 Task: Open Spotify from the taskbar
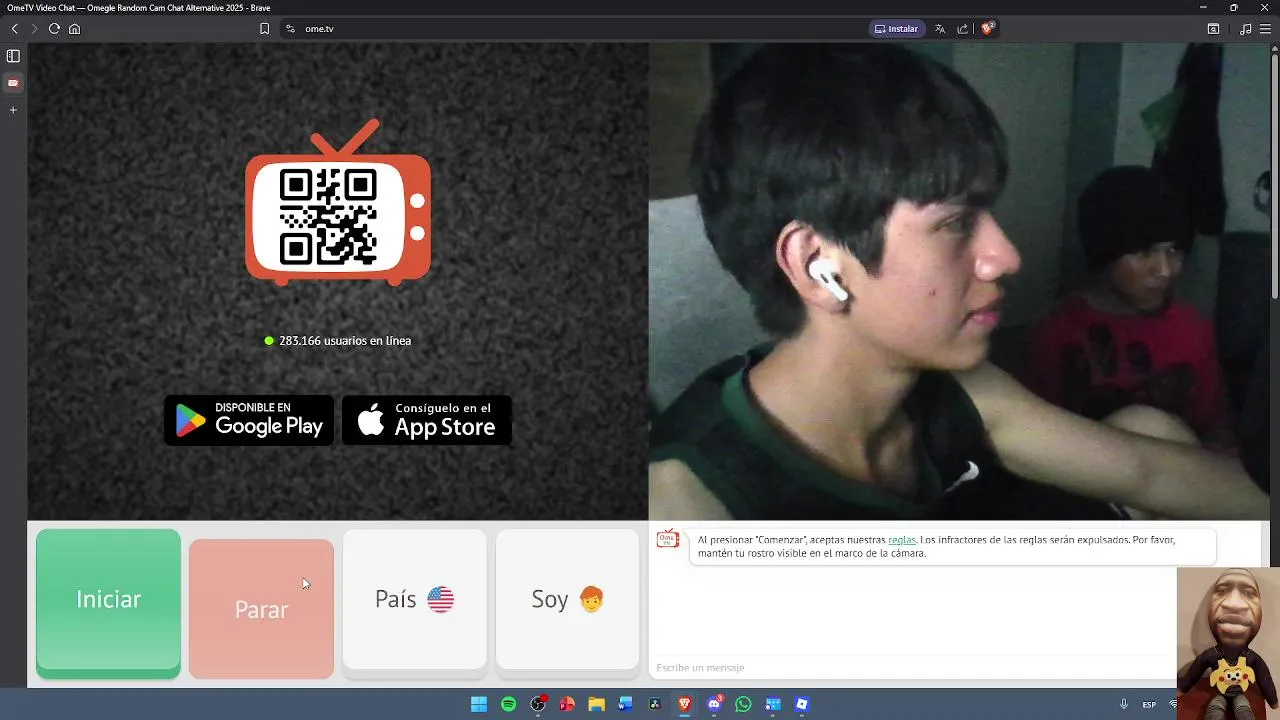pos(508,704)
